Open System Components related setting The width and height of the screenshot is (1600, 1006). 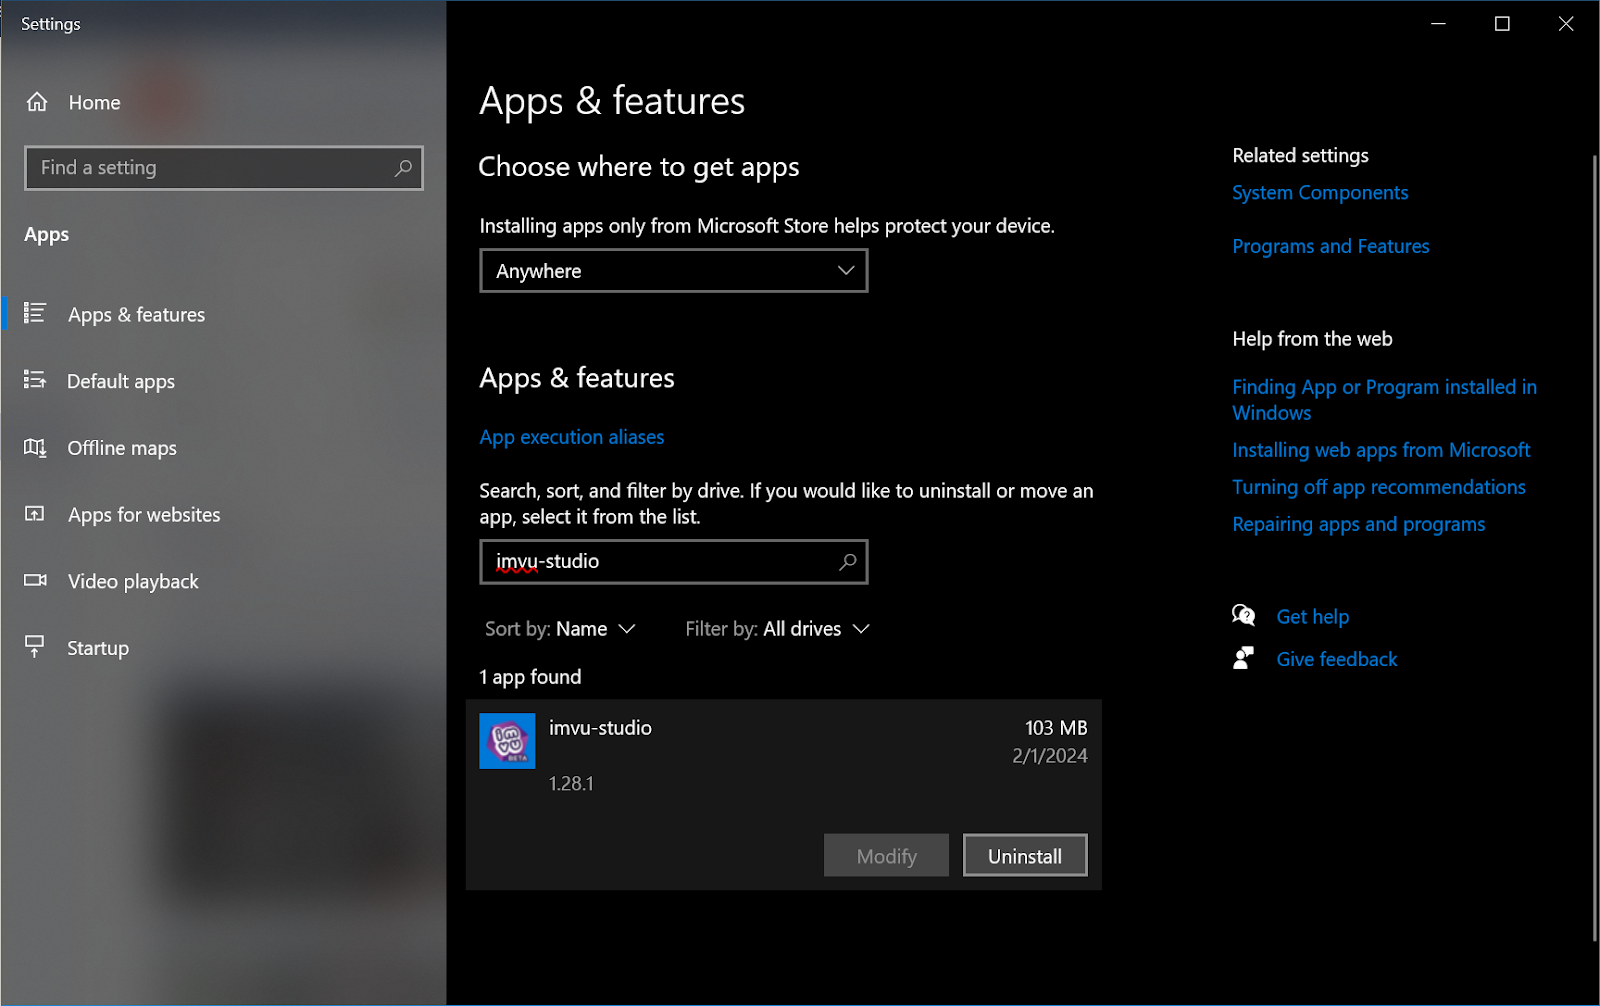tap(1320, 193)
